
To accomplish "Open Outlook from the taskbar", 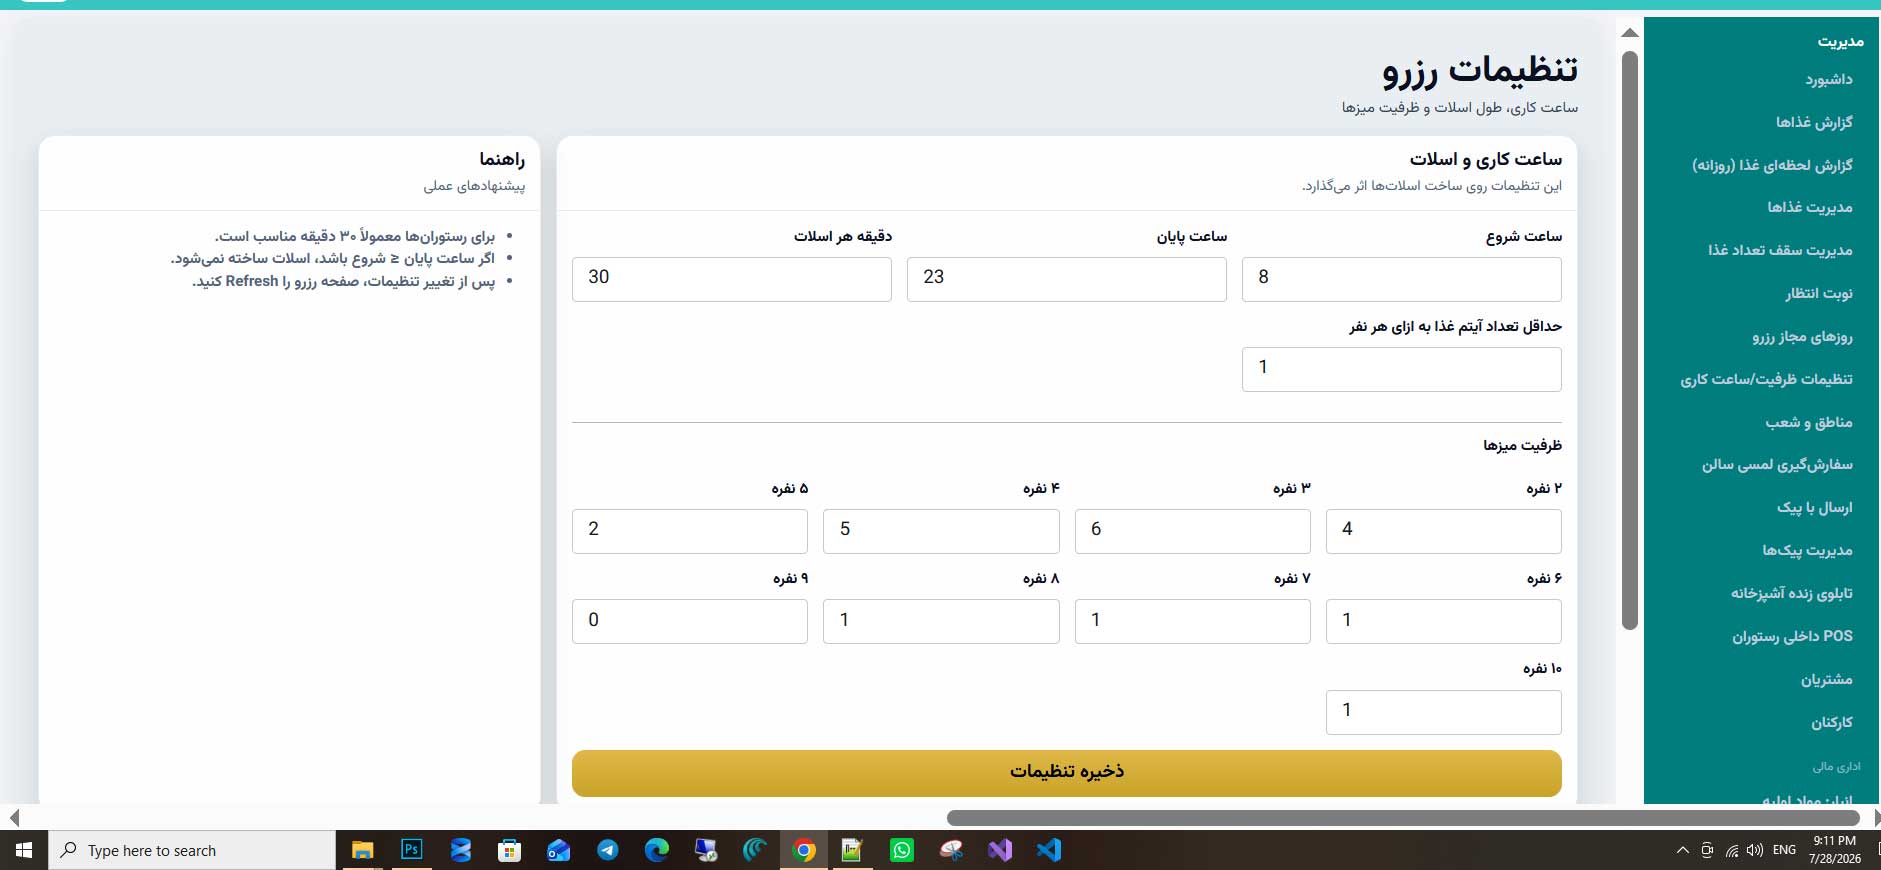I will click(x=559, y=850).
